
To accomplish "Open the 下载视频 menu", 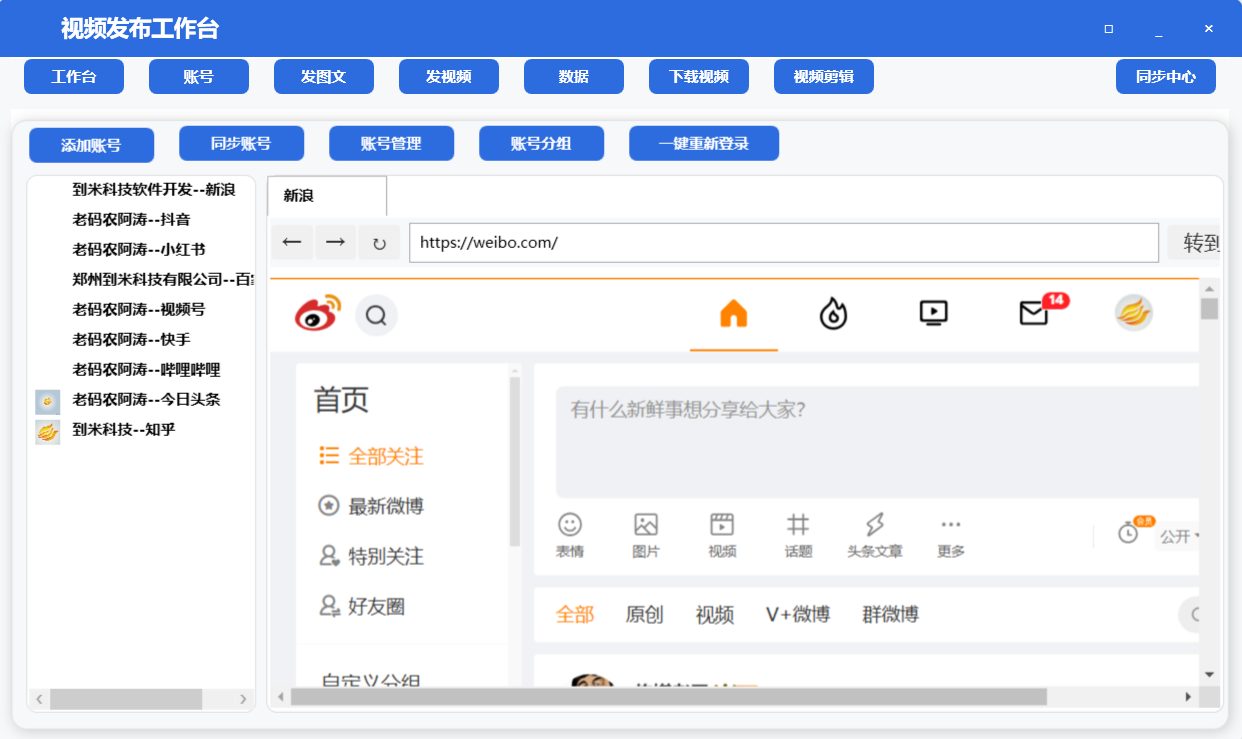I will click(x=699, y=76).
